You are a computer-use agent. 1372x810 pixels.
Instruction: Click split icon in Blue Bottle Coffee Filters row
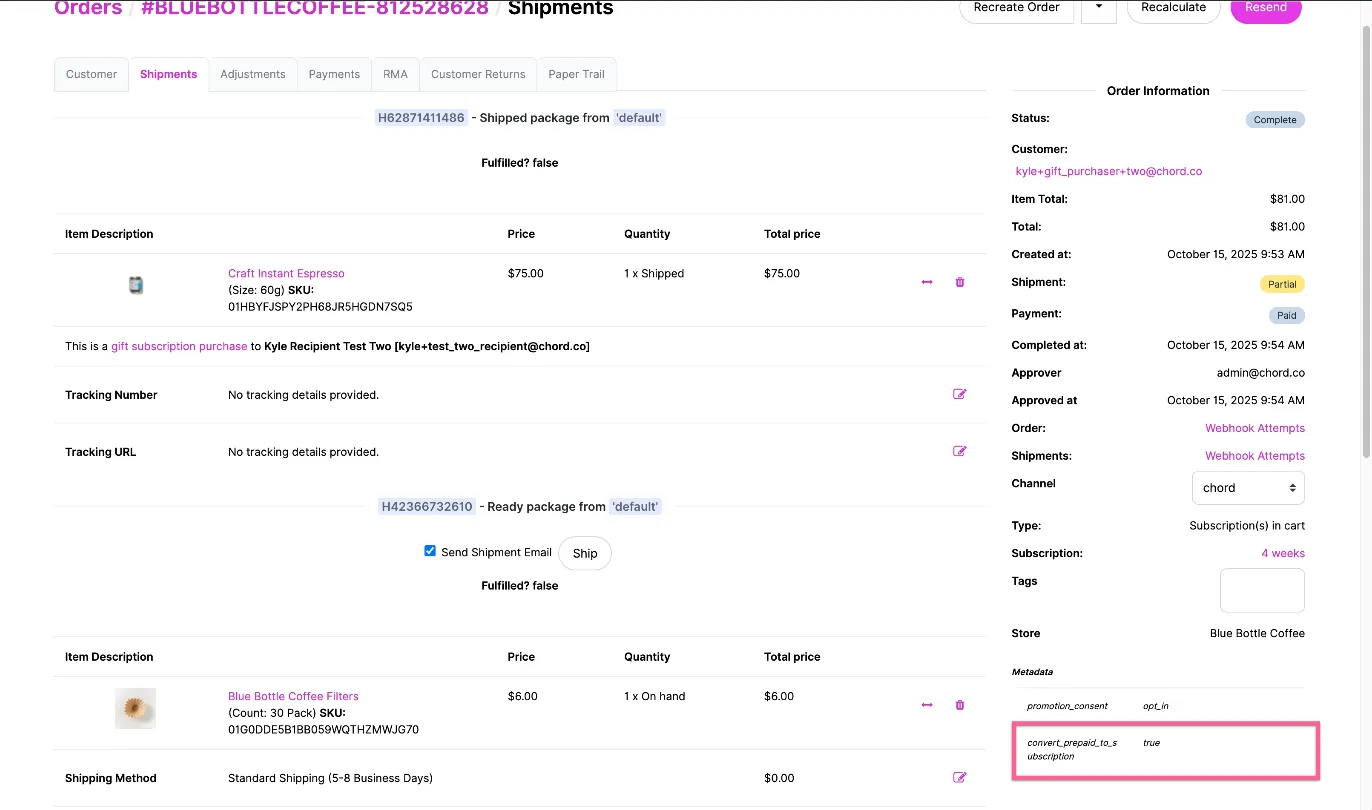(x=927, y=705)
